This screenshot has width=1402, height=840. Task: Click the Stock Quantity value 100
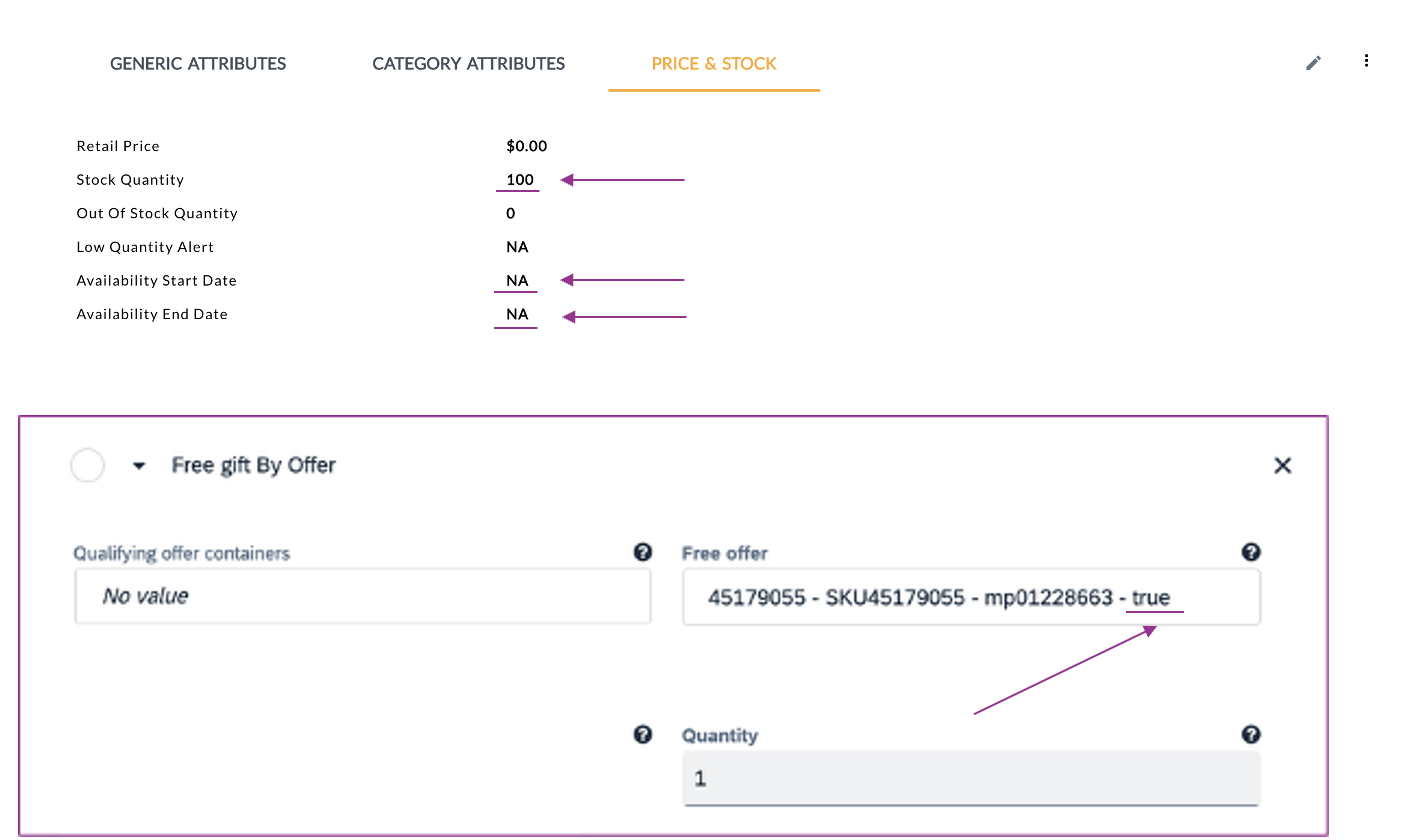(520, 180)
